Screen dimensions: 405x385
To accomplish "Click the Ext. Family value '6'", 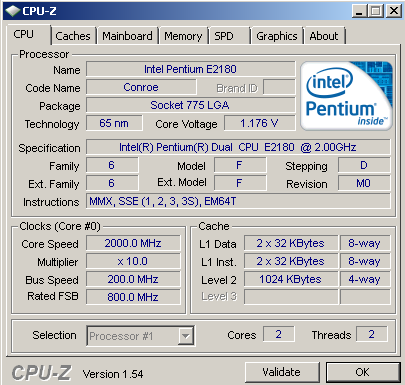I will tap(112, 183).
